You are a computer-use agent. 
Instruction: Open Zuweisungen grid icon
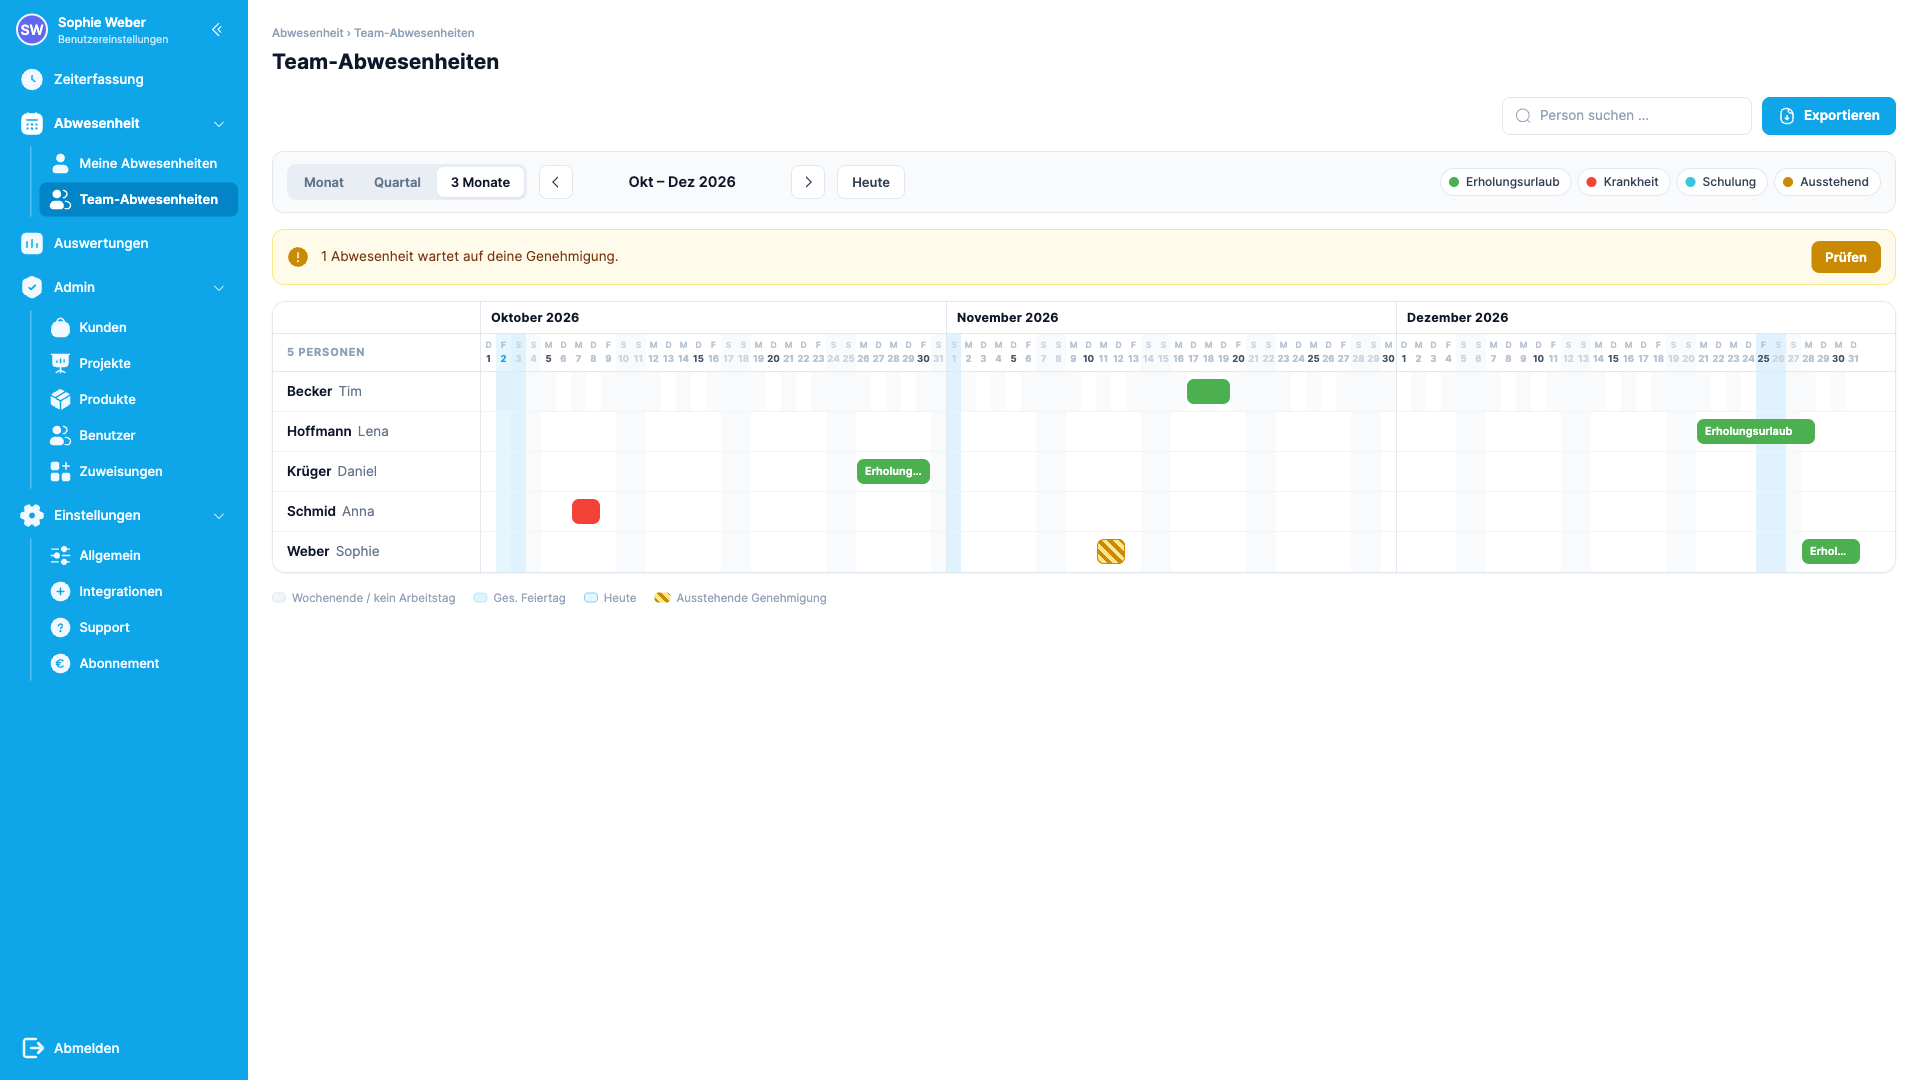pyautogui.click(x=61, y=471)
